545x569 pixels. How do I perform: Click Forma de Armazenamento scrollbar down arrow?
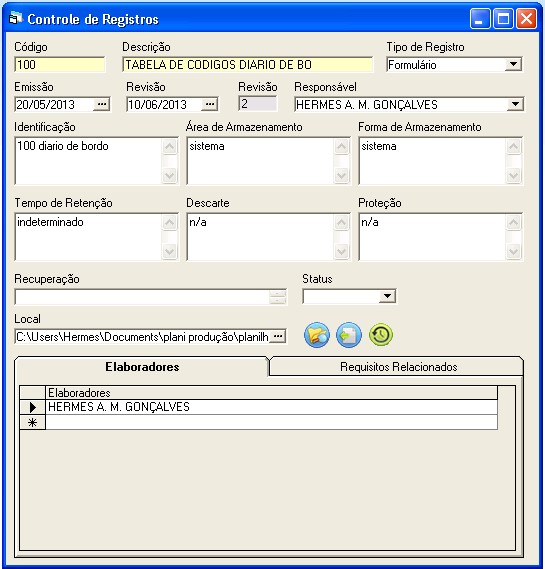tap(513, 176)
